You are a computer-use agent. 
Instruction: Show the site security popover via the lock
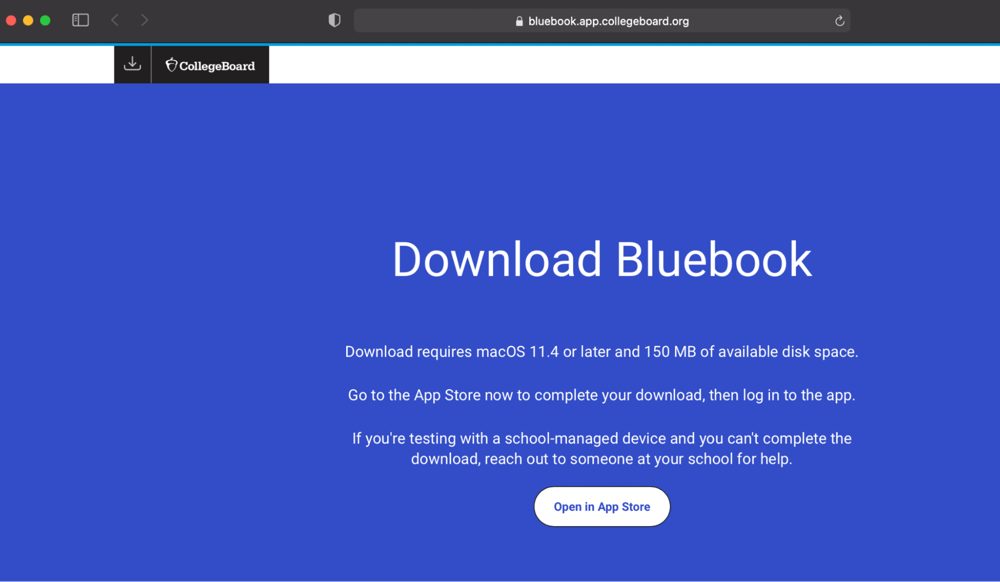518,20
